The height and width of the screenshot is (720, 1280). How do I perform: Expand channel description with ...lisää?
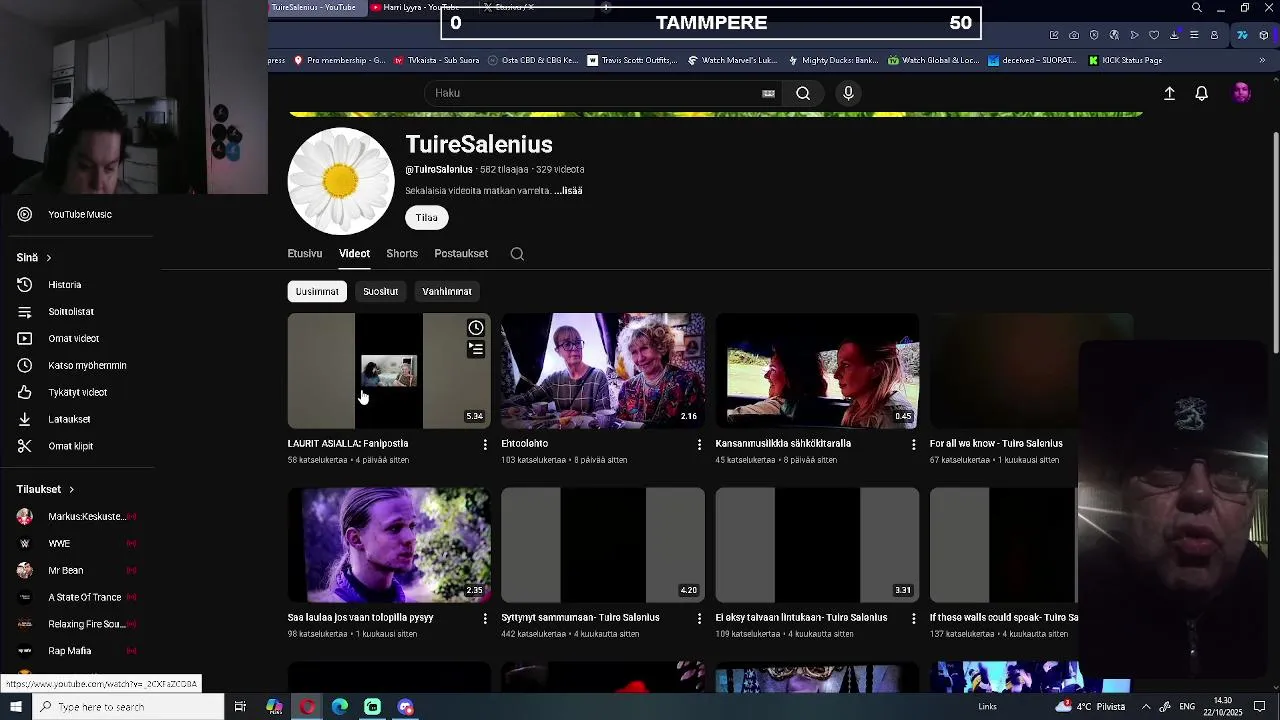tap(568, 191)
